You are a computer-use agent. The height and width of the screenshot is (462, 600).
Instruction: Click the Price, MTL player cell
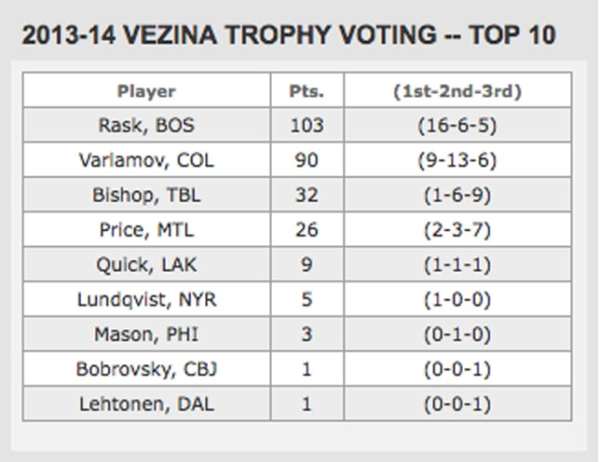146,230
